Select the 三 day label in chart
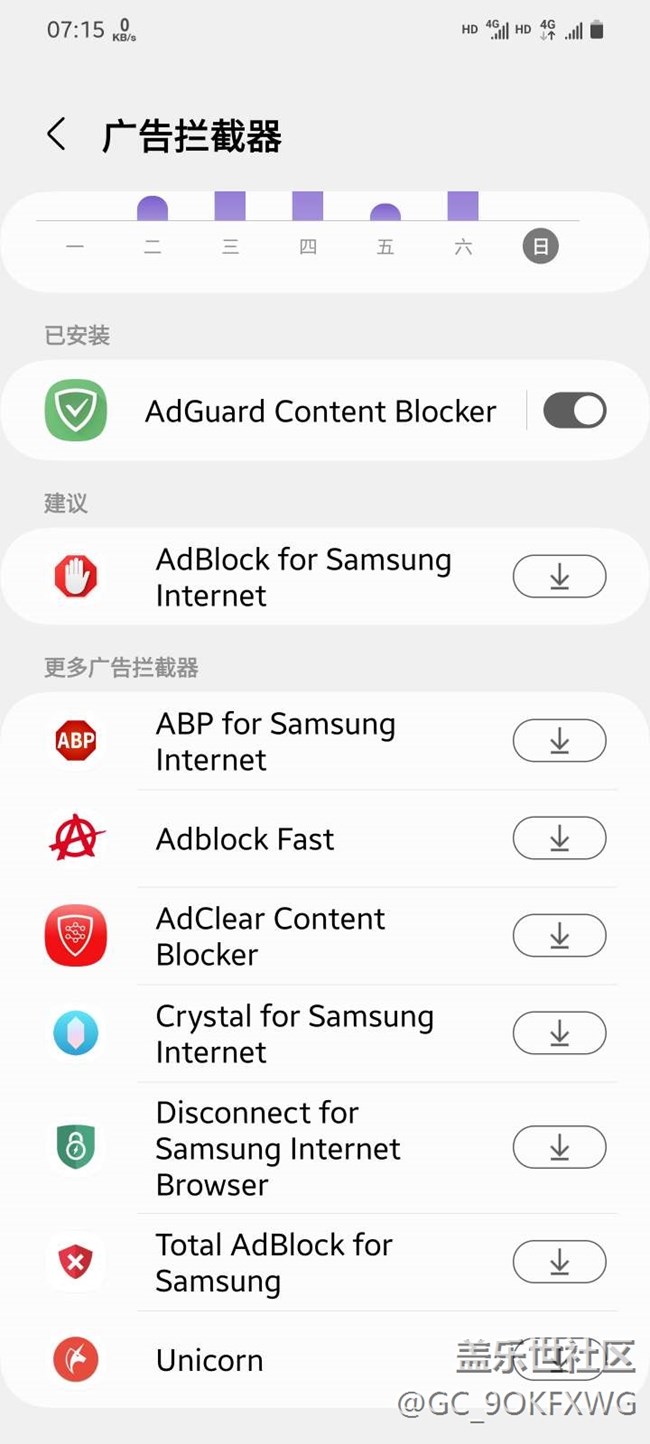Viewport: 650px width, 1444px height. [230, 247]
